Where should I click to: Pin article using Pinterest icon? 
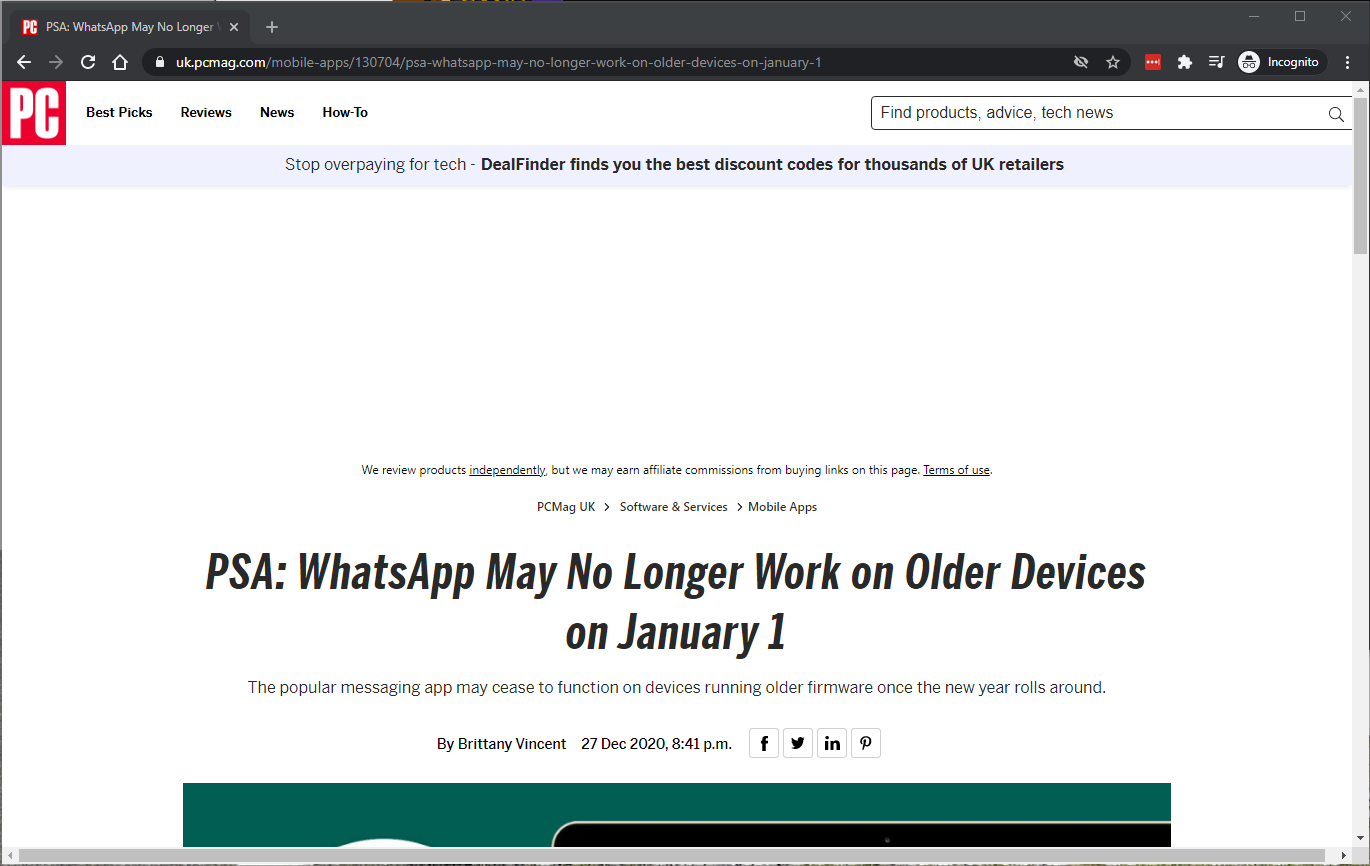866,743
